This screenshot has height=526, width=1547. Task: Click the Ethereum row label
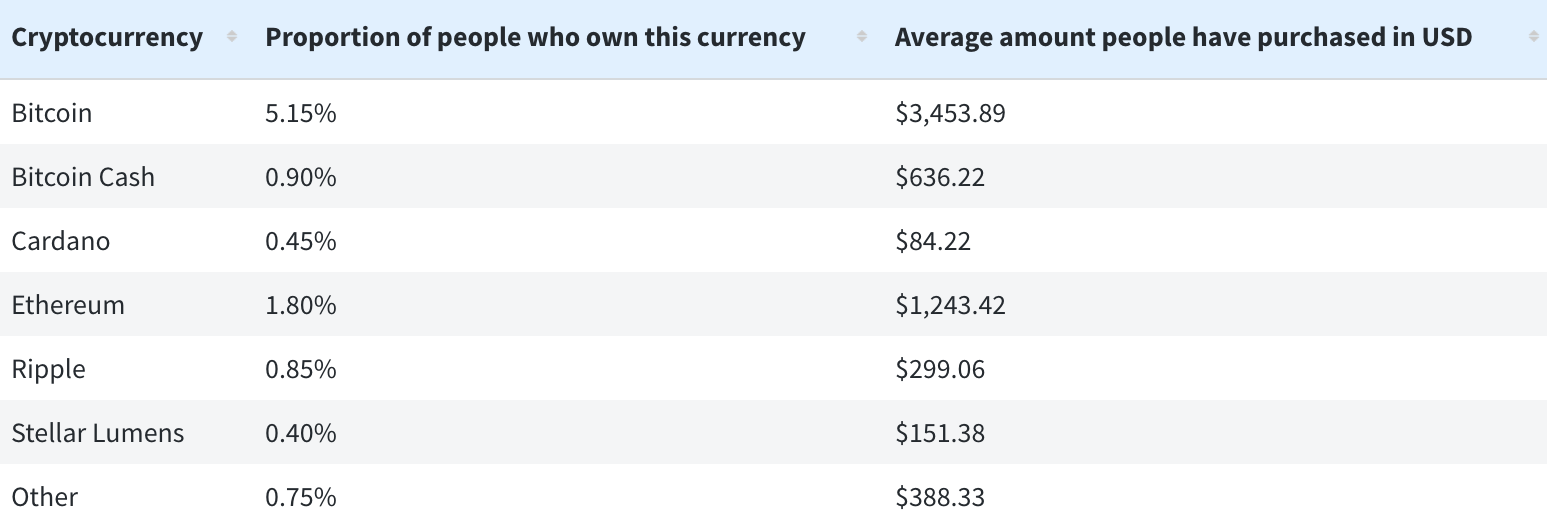click(x=68, y=305)
